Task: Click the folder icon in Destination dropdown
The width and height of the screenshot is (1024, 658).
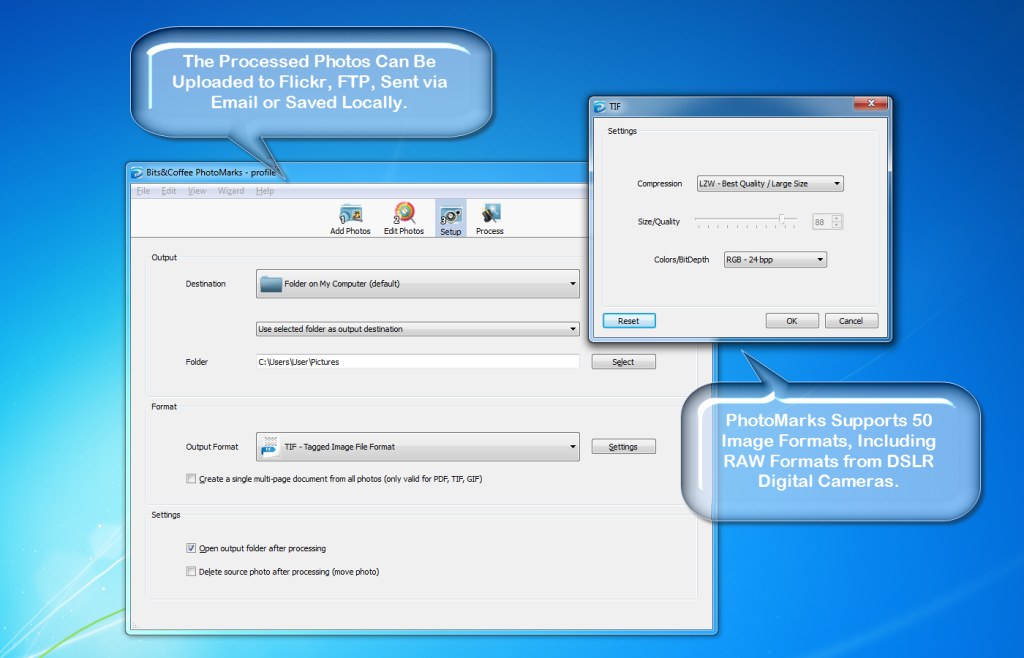Action: [x=270, y=283]
